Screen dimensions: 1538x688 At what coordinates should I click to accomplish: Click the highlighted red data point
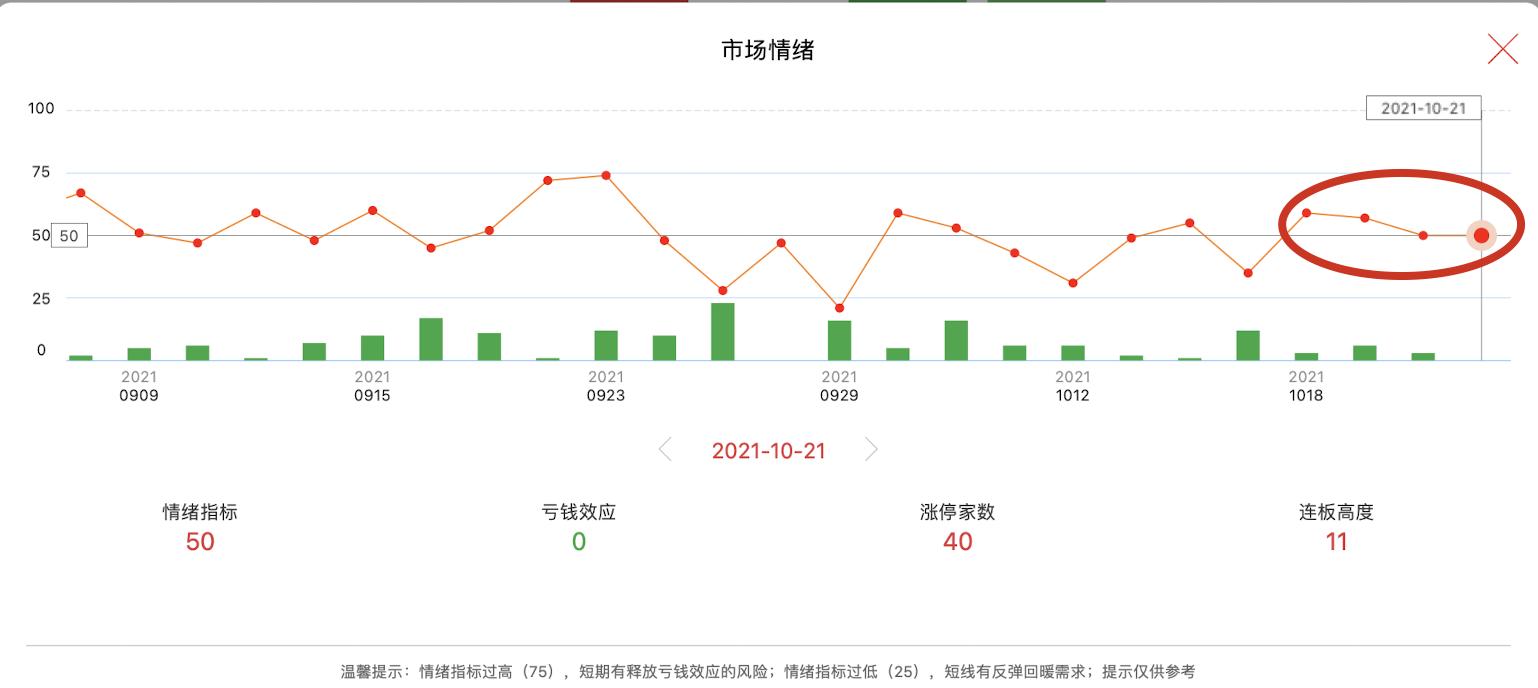pyautogui.click(x=1479, y=235)
